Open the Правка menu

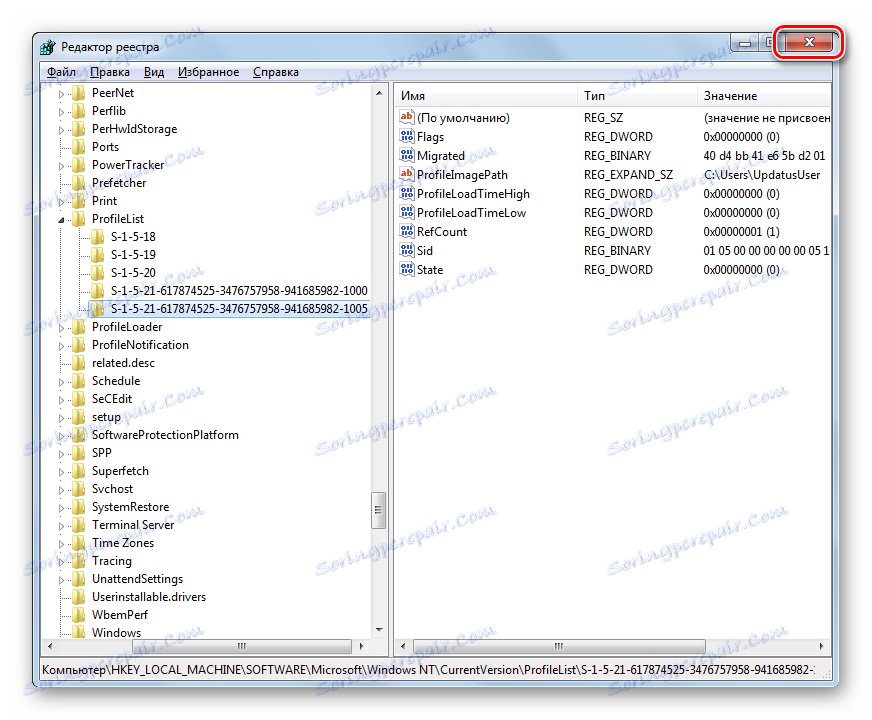110,72
